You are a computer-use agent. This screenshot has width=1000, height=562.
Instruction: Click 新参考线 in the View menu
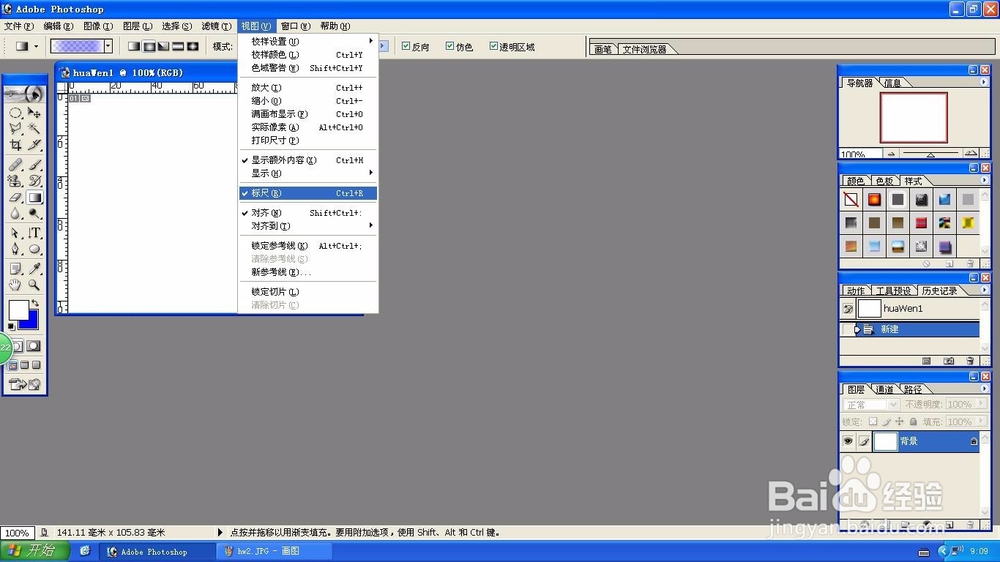tap(308, 272)
